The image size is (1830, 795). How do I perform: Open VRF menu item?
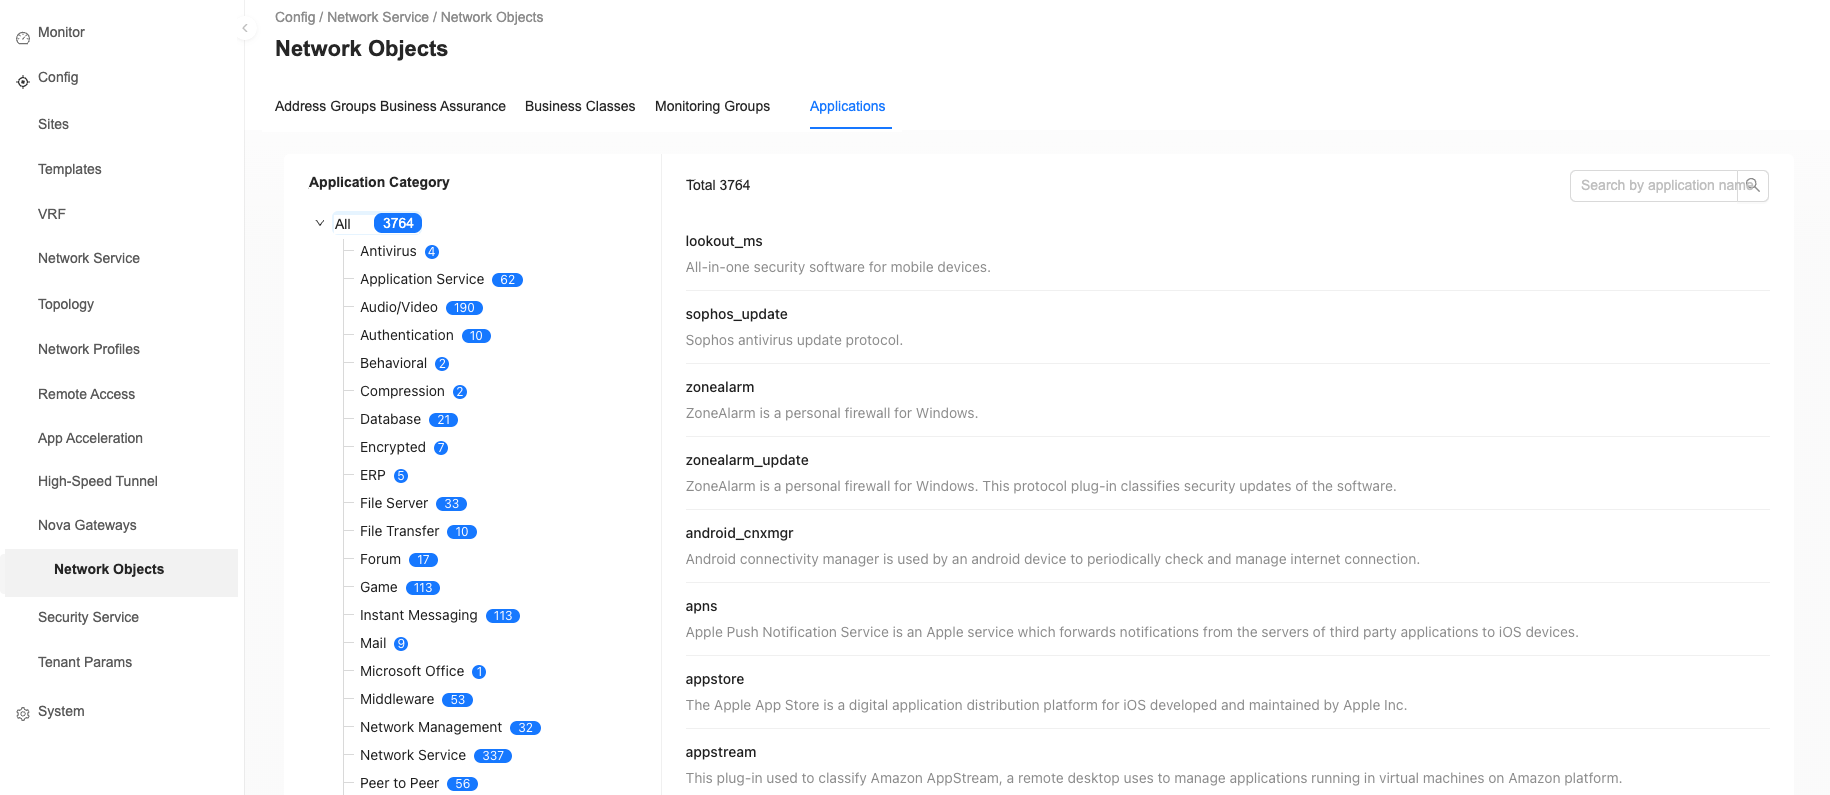coord(52,214)
